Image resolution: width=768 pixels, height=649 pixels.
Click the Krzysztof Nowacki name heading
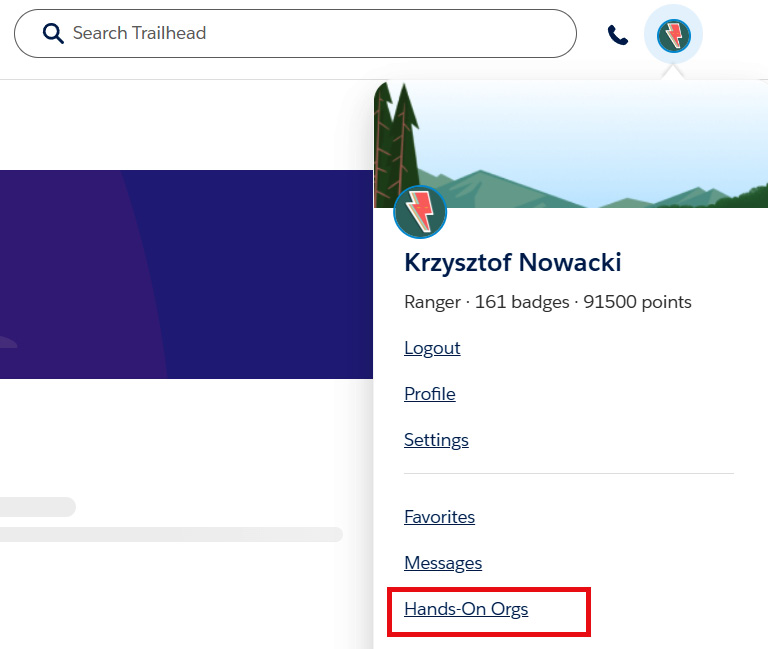pos(512,263)
